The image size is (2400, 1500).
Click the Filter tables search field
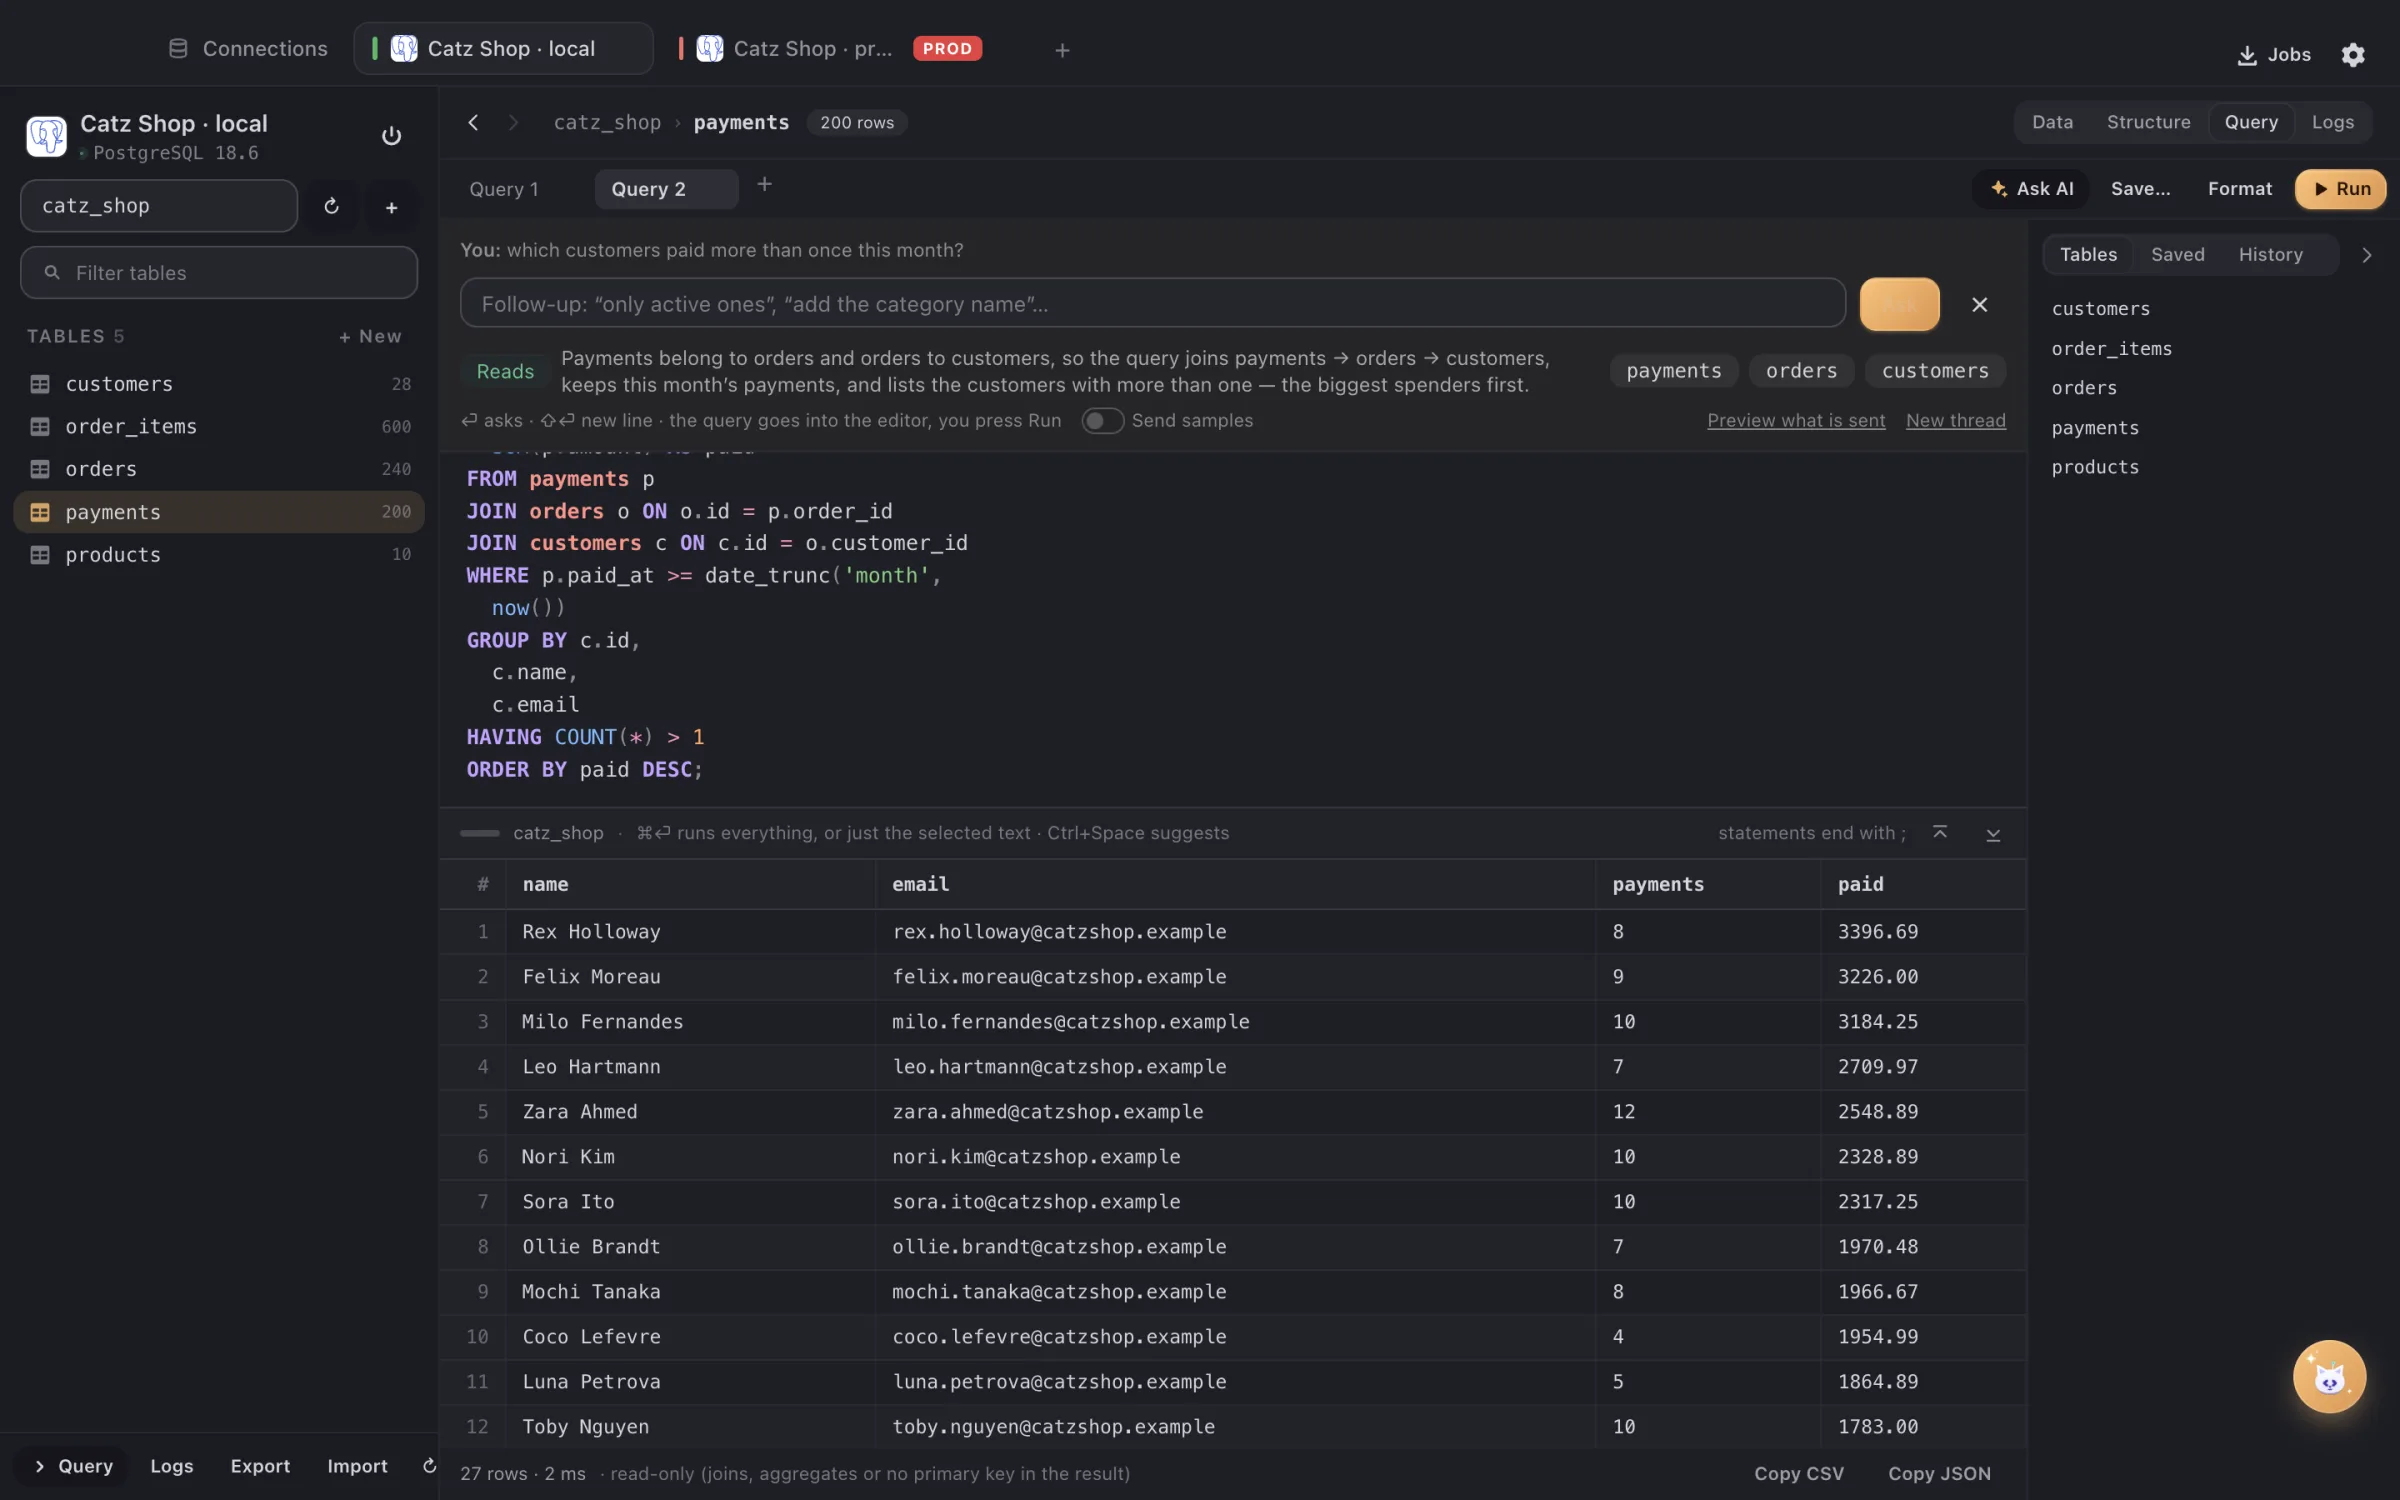point(219,272)
